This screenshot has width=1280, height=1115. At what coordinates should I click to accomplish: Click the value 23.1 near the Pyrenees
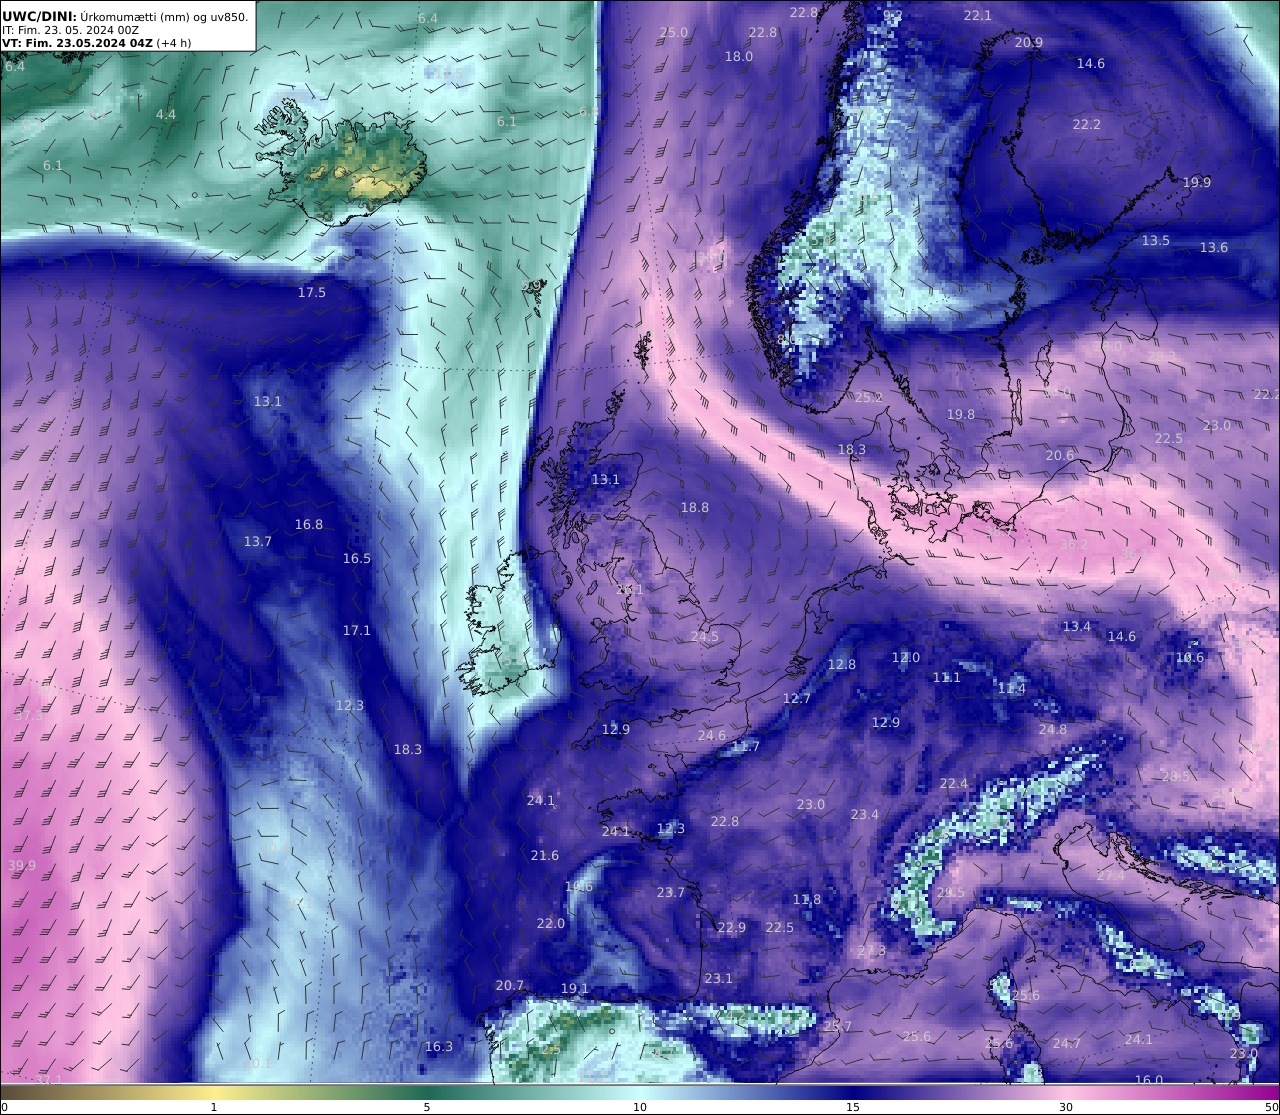click(x=718, y=978)
